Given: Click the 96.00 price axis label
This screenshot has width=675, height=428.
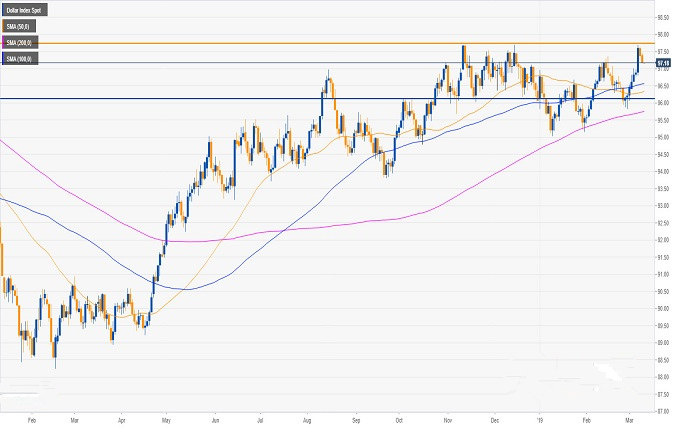Looking at the screenshot, I should point(663,103).
